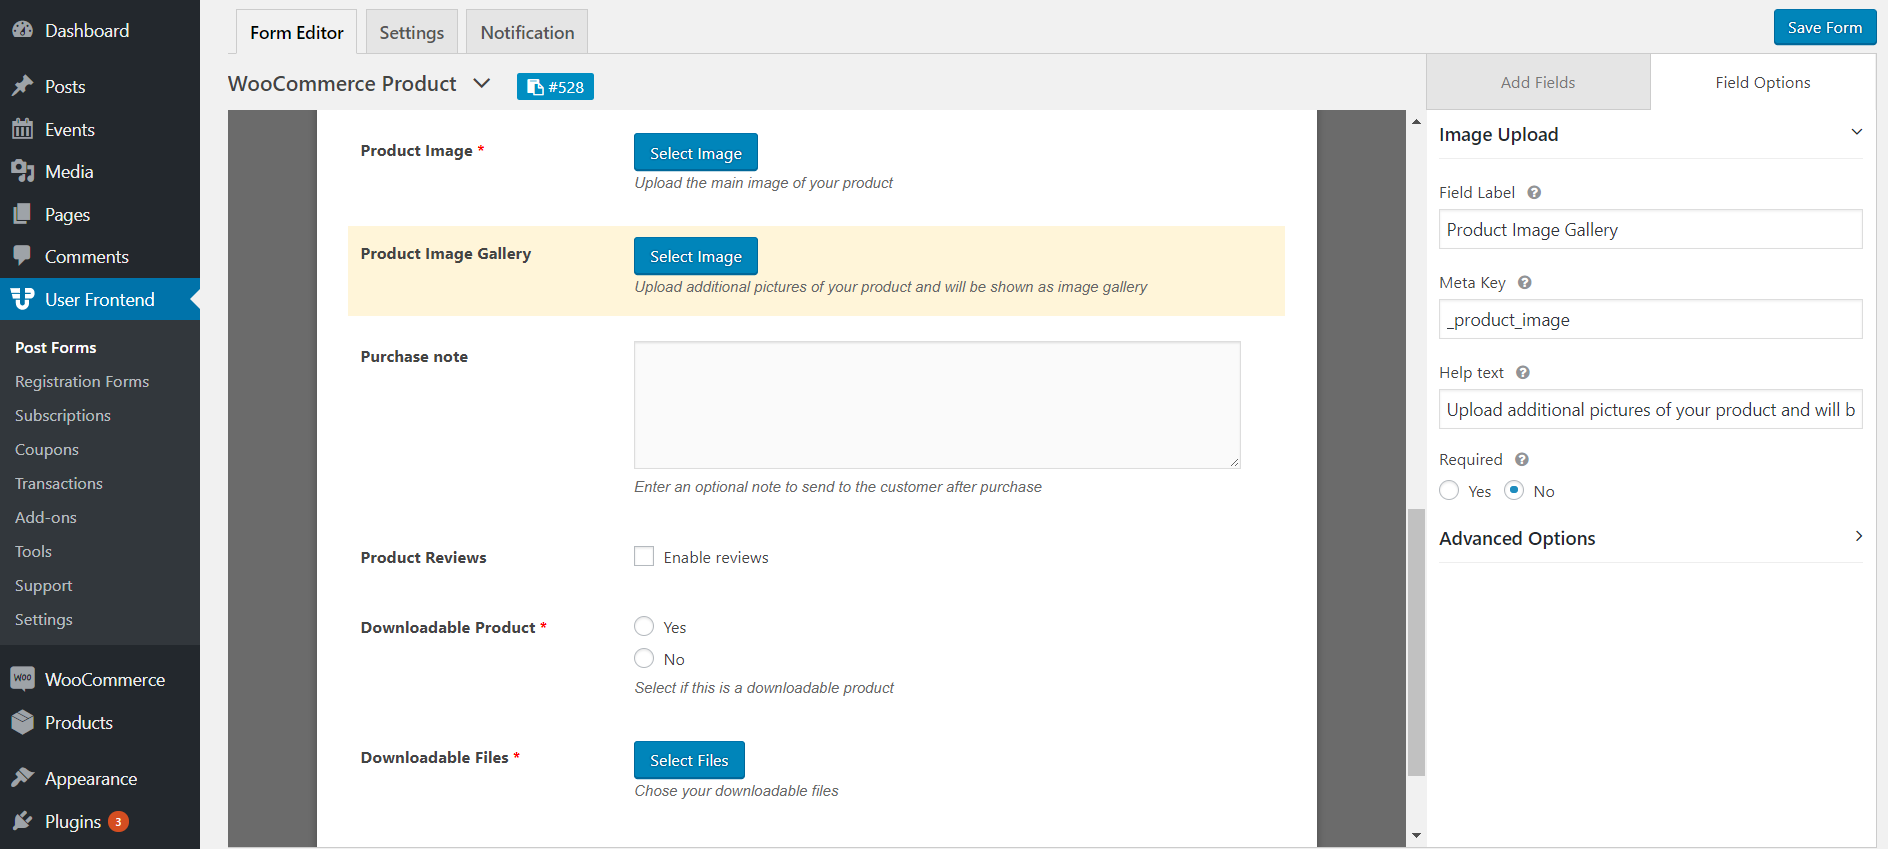Select the Field Options tab
This screenshot has width=1888, height=849.
pos(1763,82)
